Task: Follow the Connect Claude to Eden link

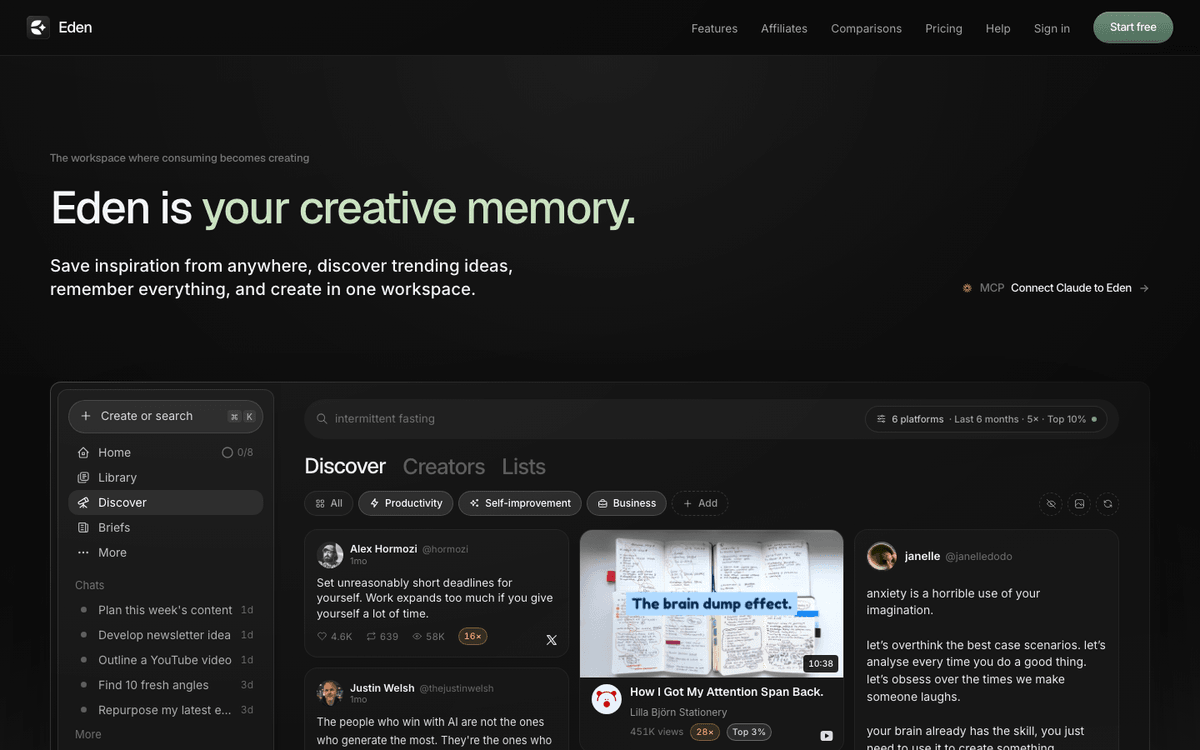Action: pyautogui.click(x=1071, y=288)
